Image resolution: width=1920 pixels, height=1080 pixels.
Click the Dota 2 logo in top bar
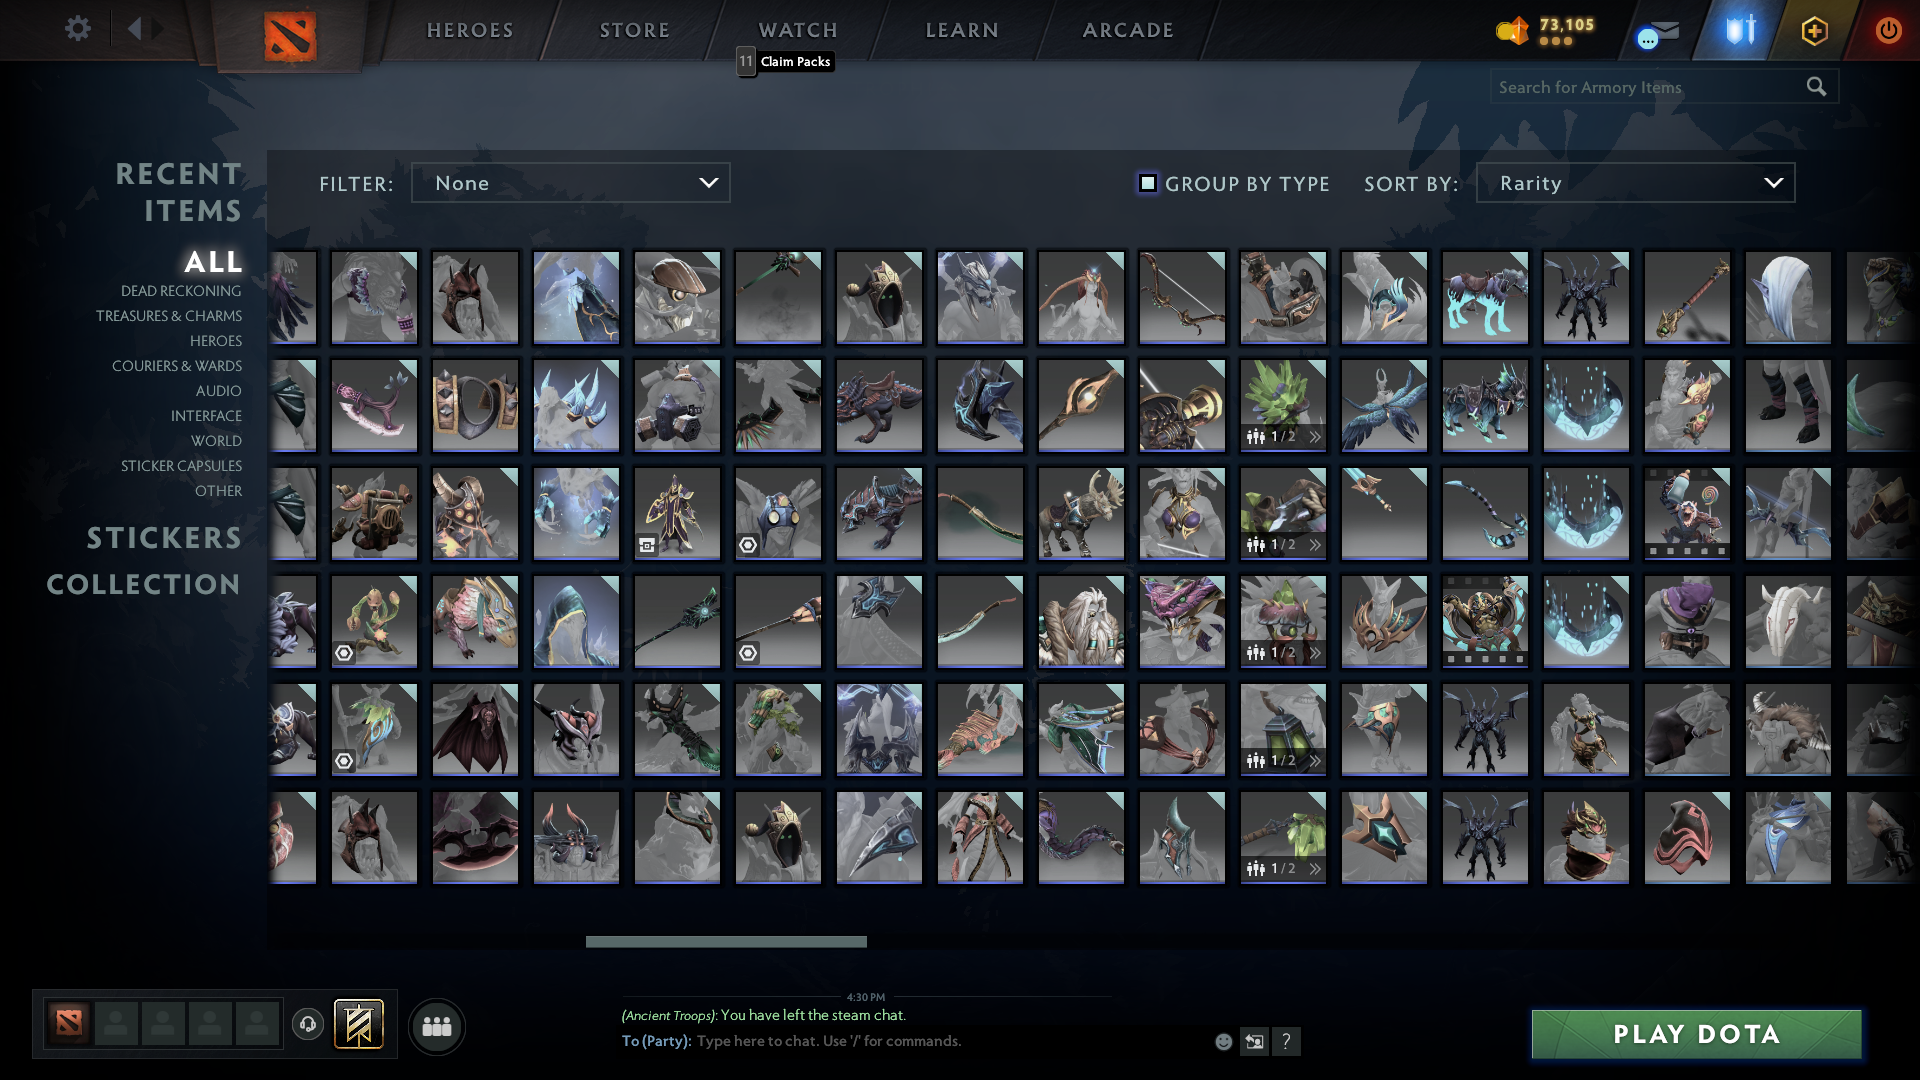289,33
